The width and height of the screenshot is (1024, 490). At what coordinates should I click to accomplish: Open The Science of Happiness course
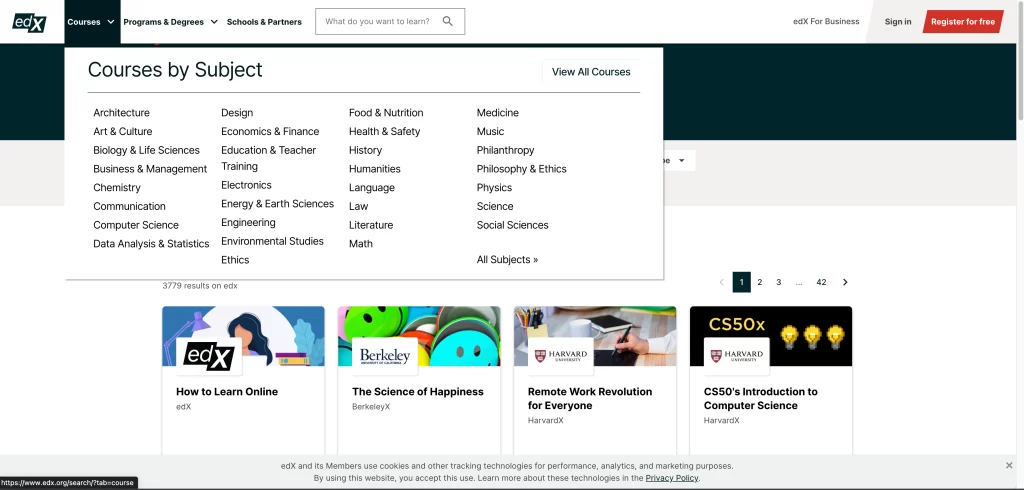point(418,392)
